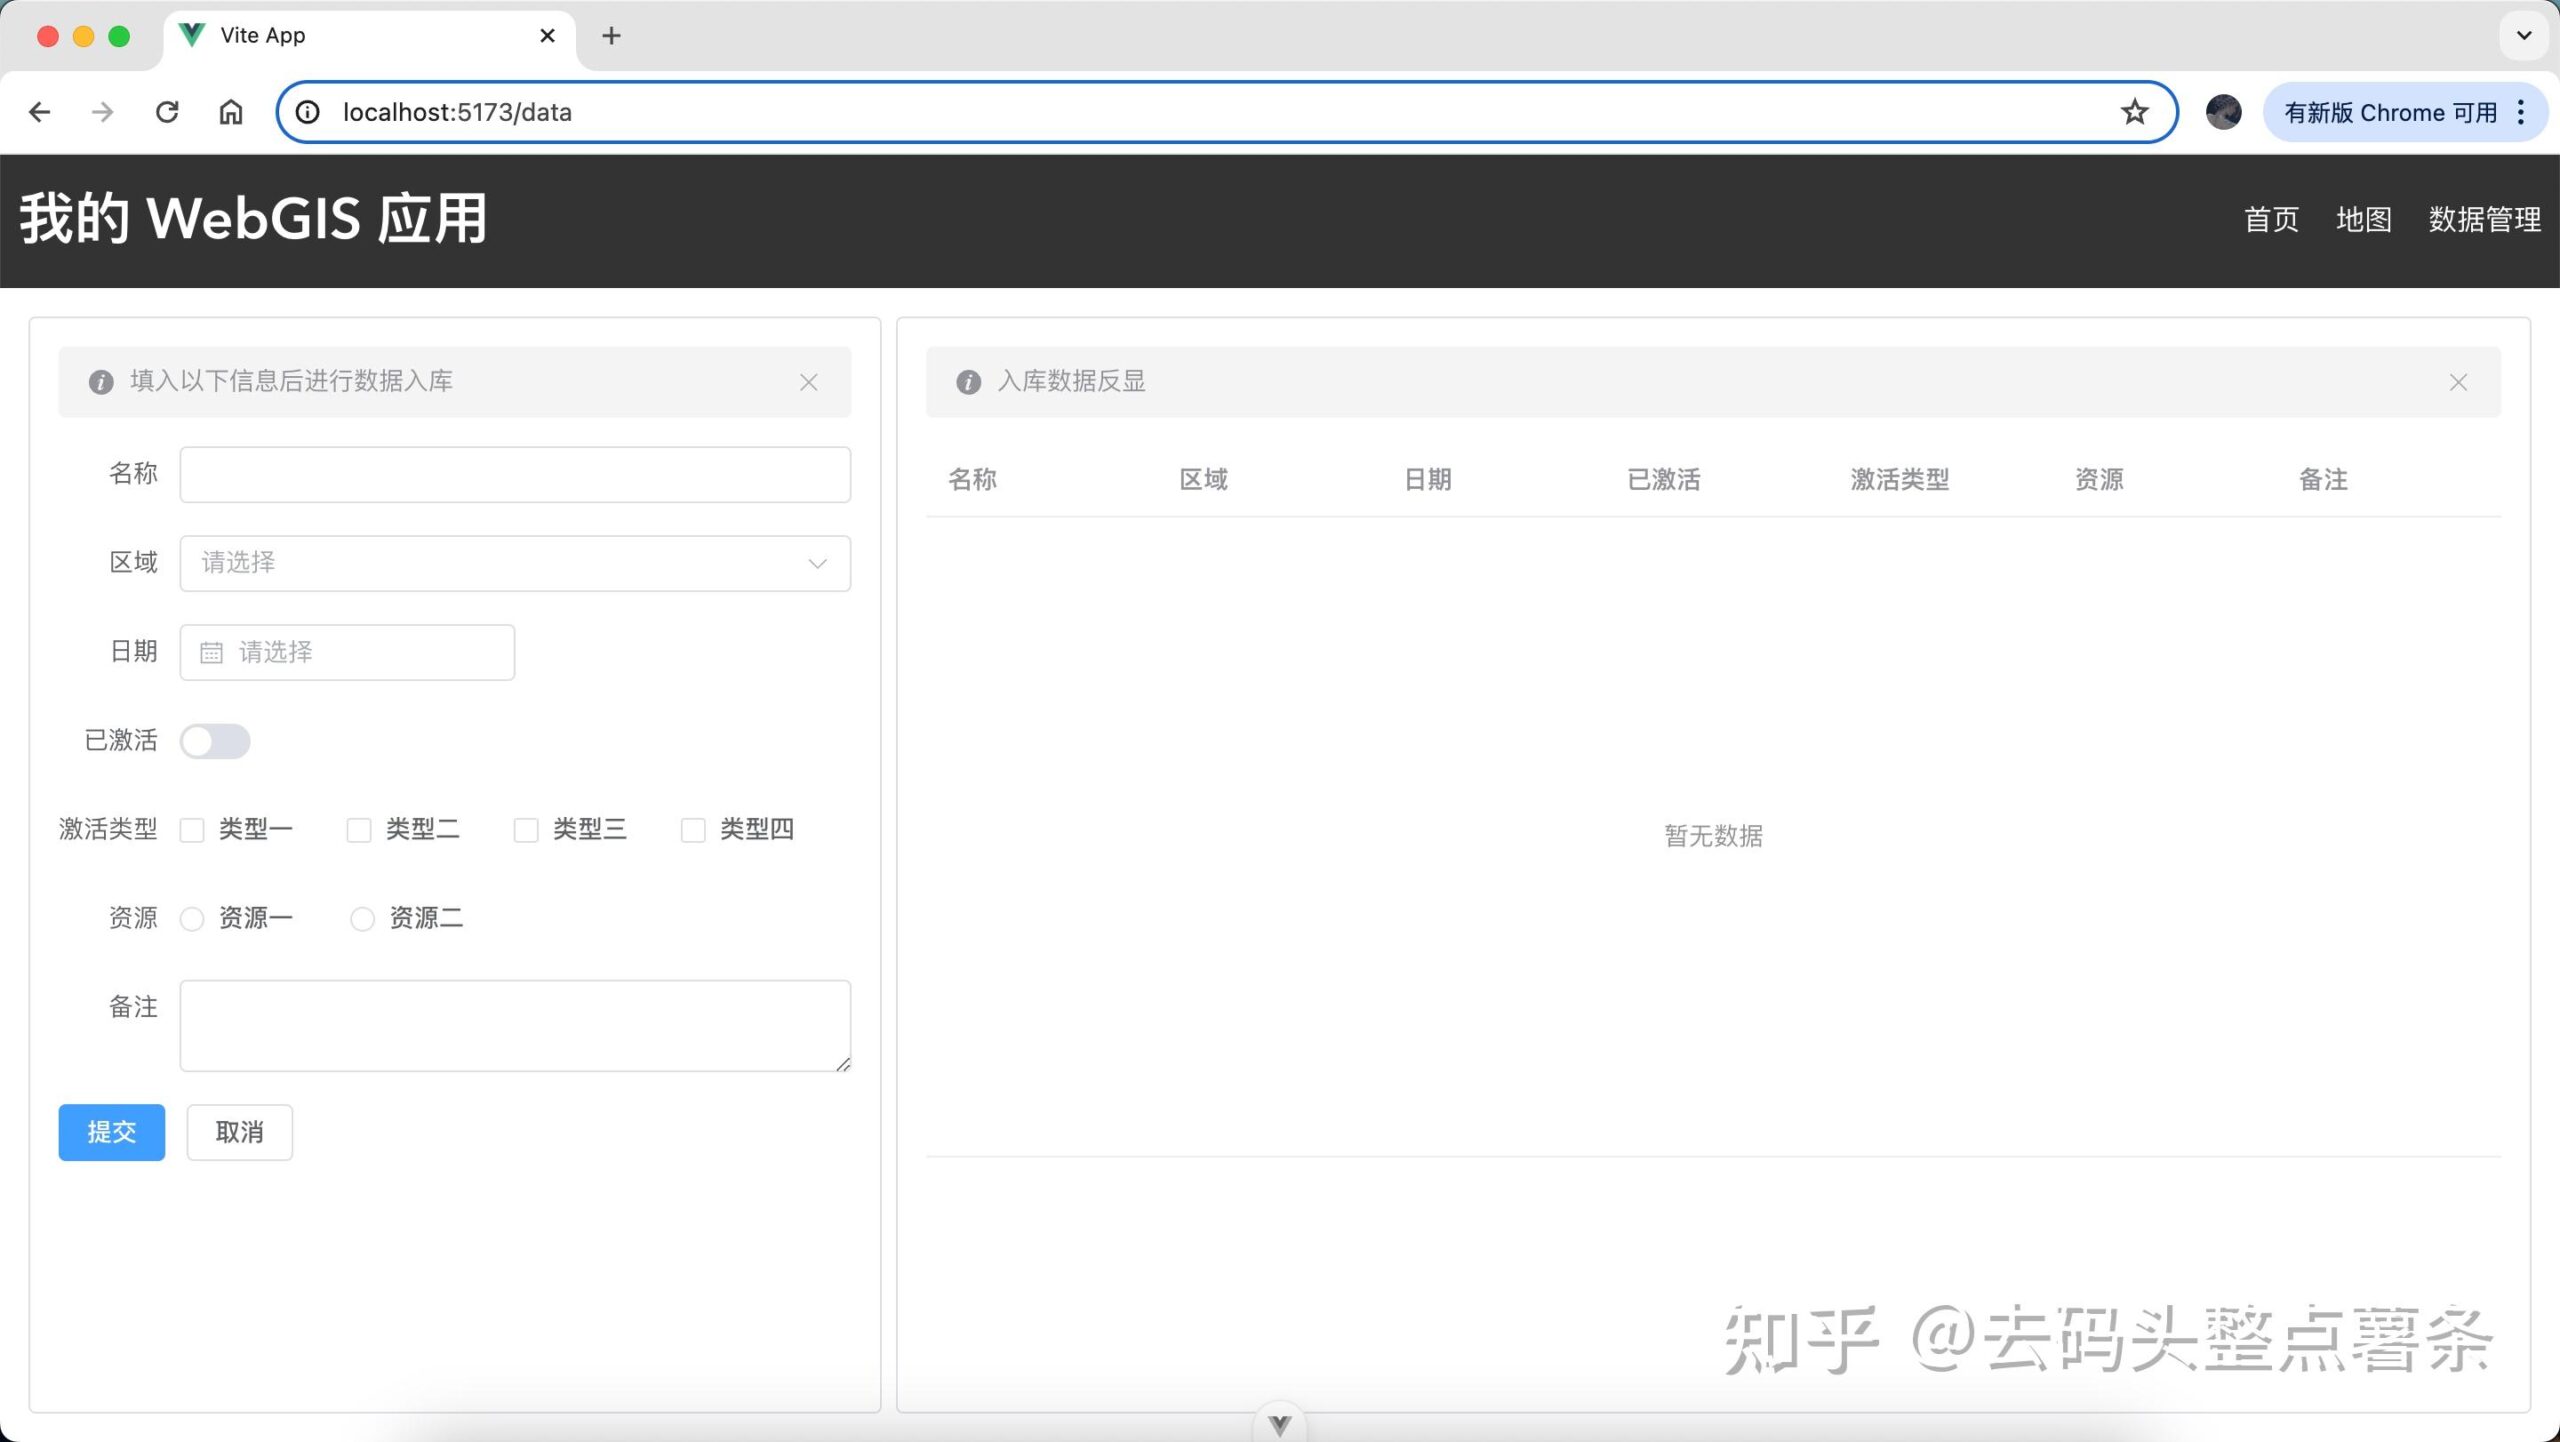Click the calendar icon in the 日期 field
2560x1442 pixels.
tap(211, 653)
